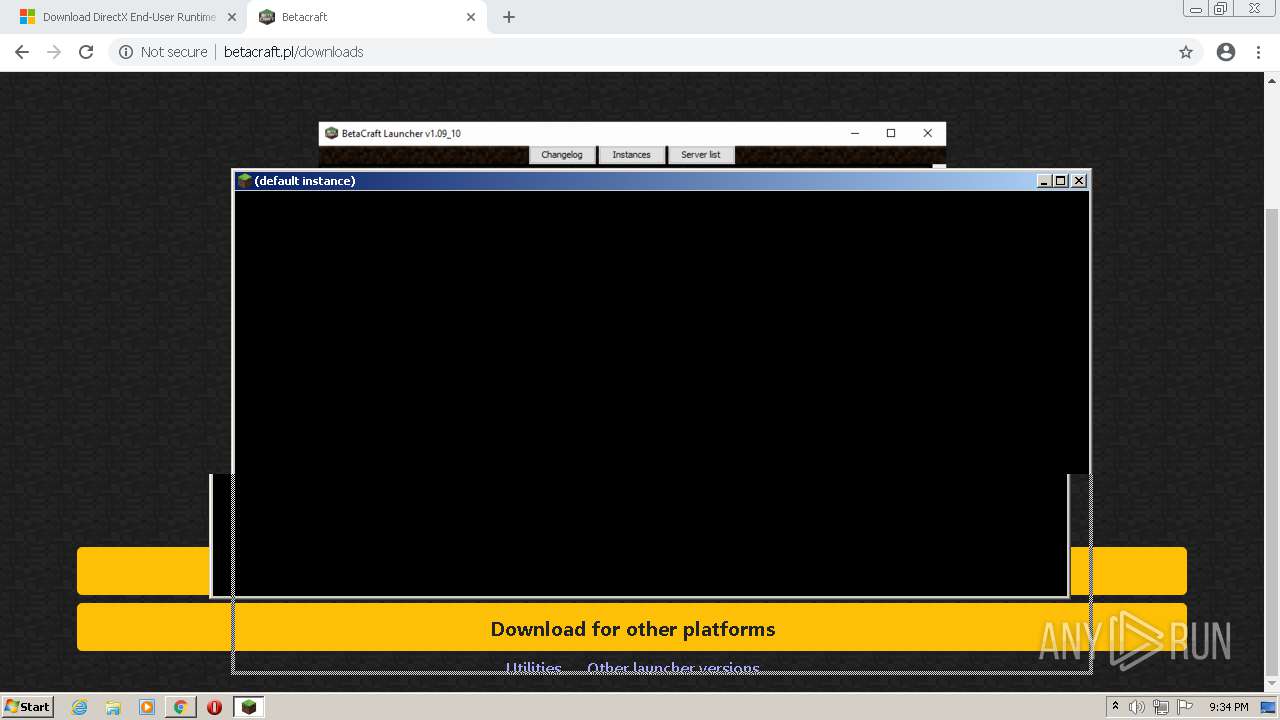Open the Action Center flag icon
Screen dimensions: 1280x720
1185,707
